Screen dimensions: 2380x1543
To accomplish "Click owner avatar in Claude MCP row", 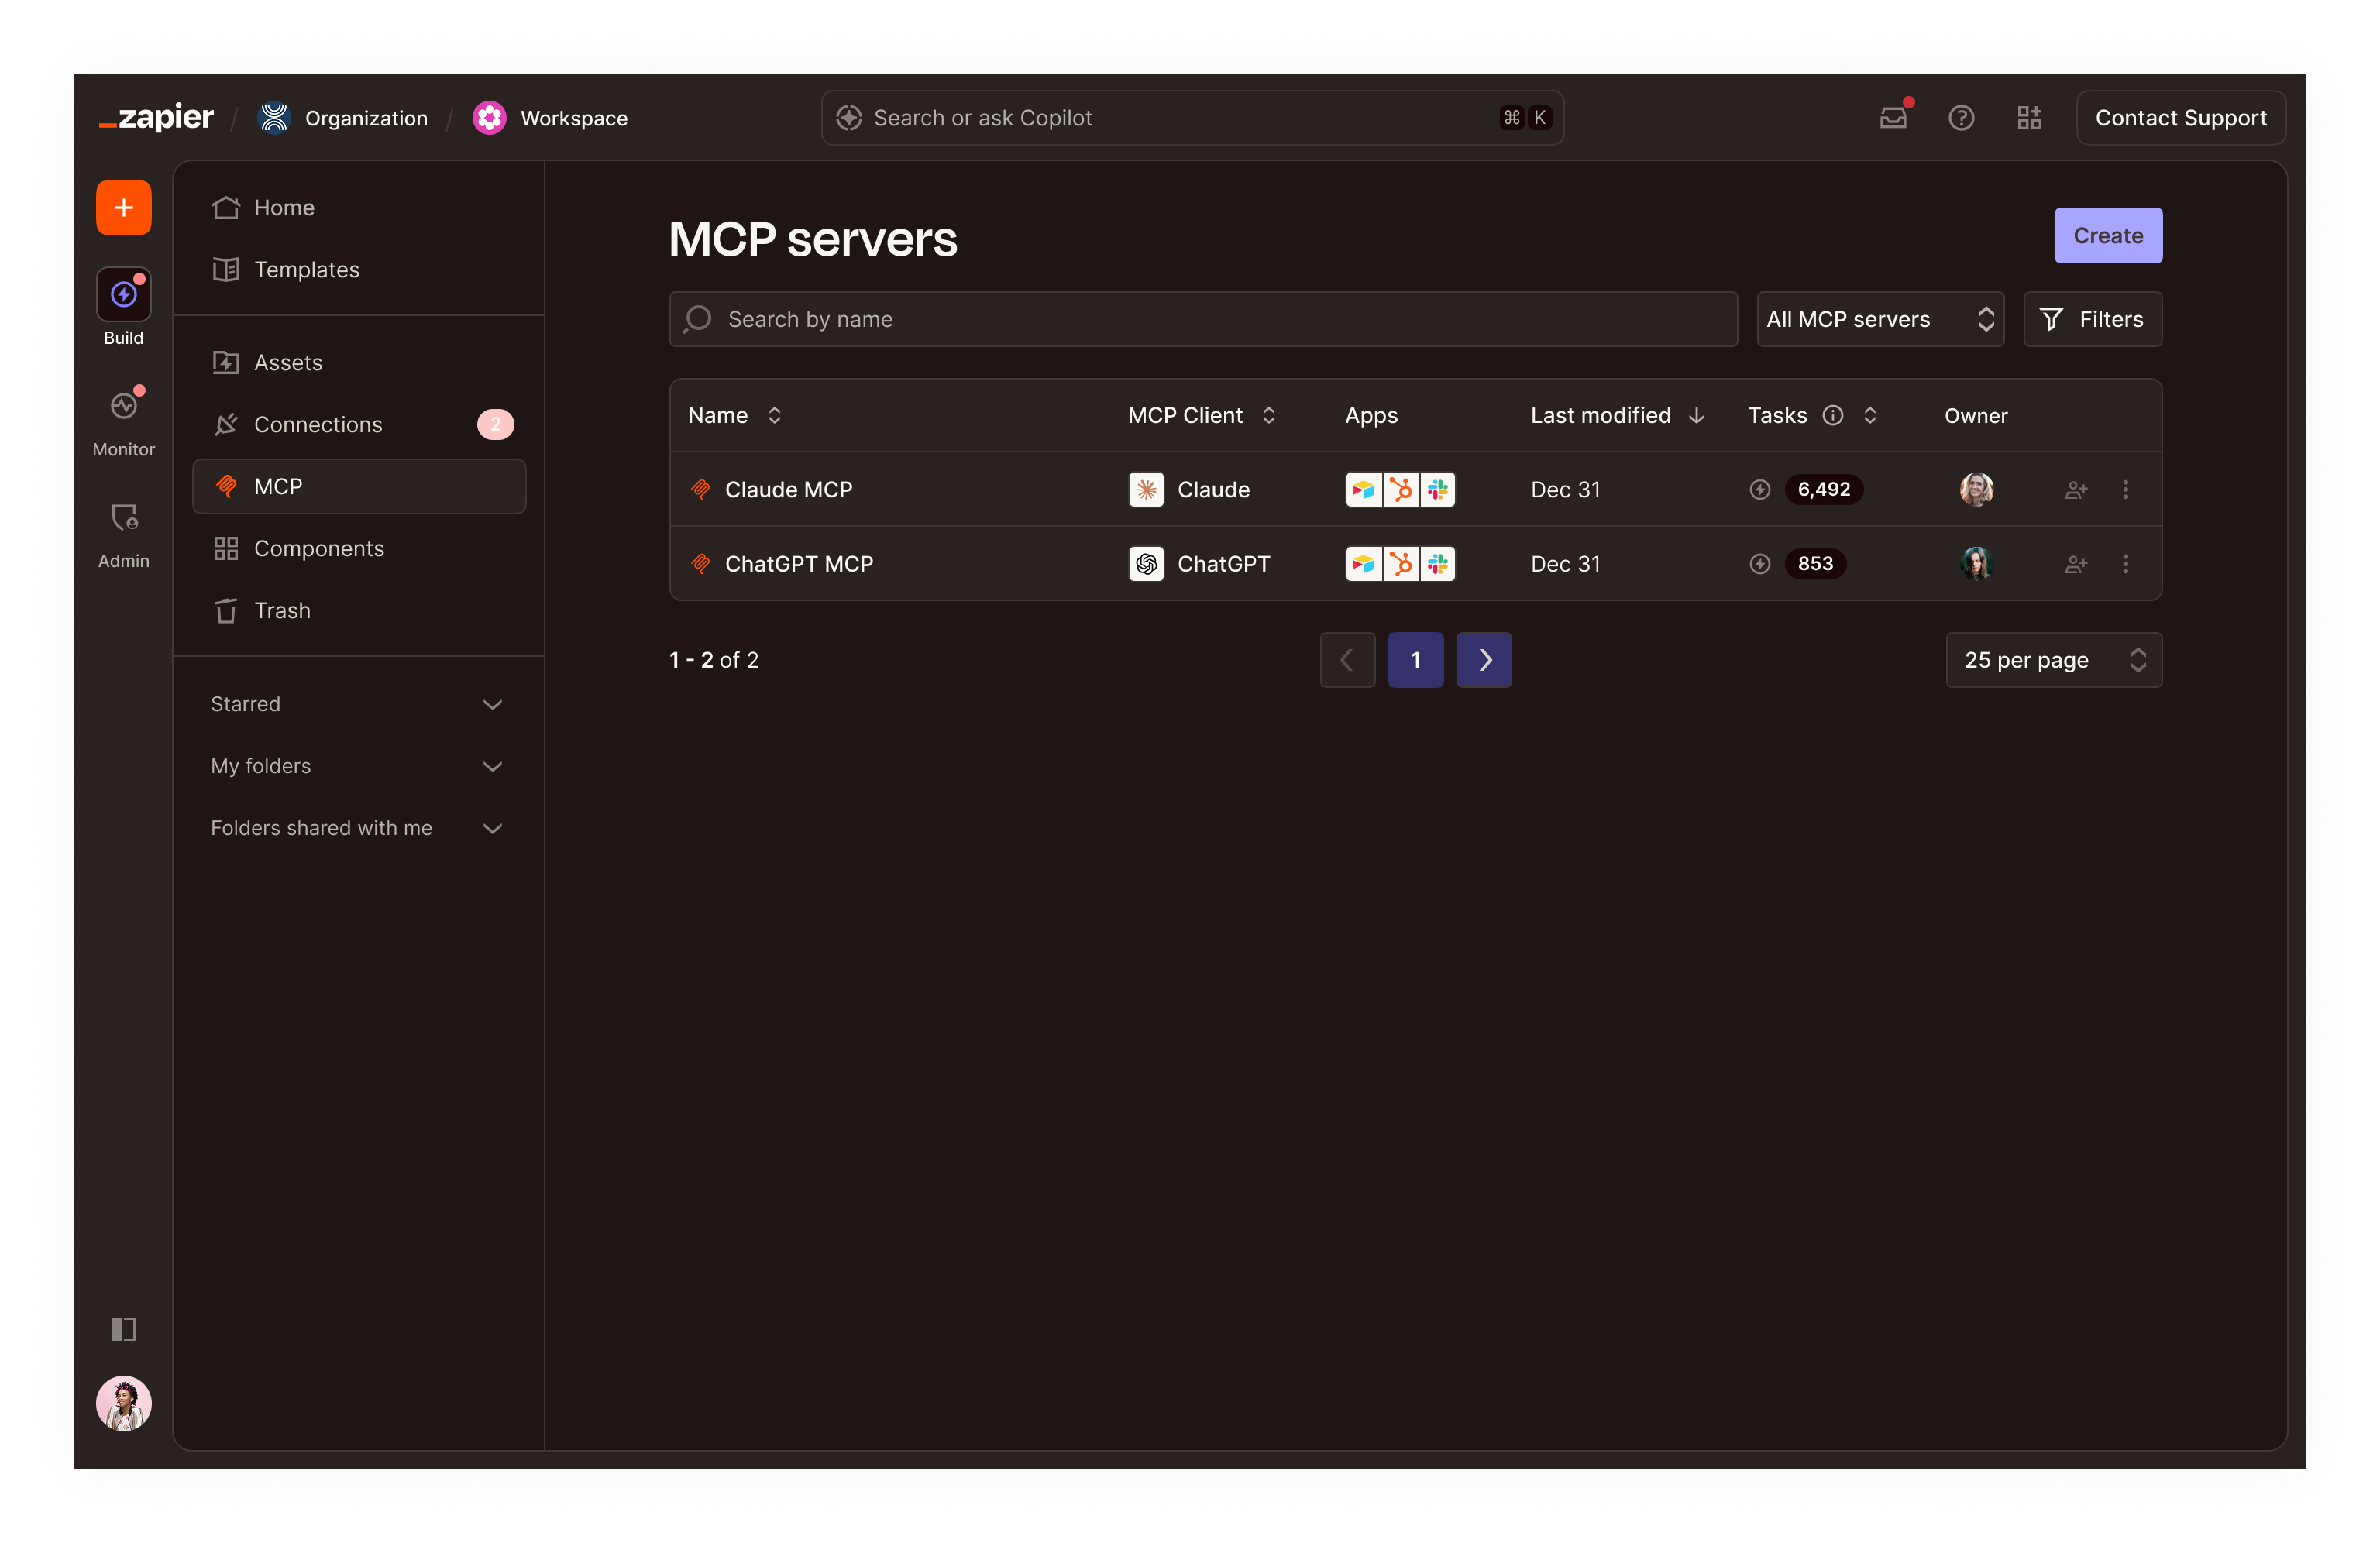I will pos(1976,489).
